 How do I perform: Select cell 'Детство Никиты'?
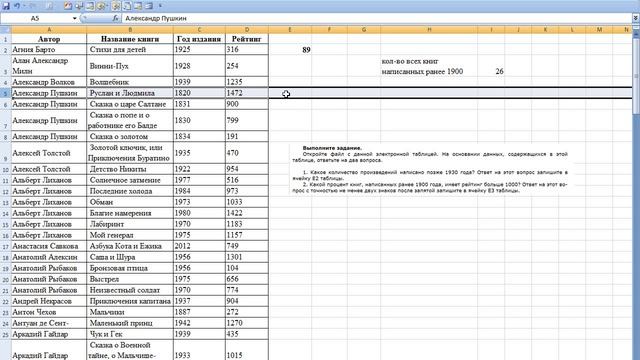[130, 169]
